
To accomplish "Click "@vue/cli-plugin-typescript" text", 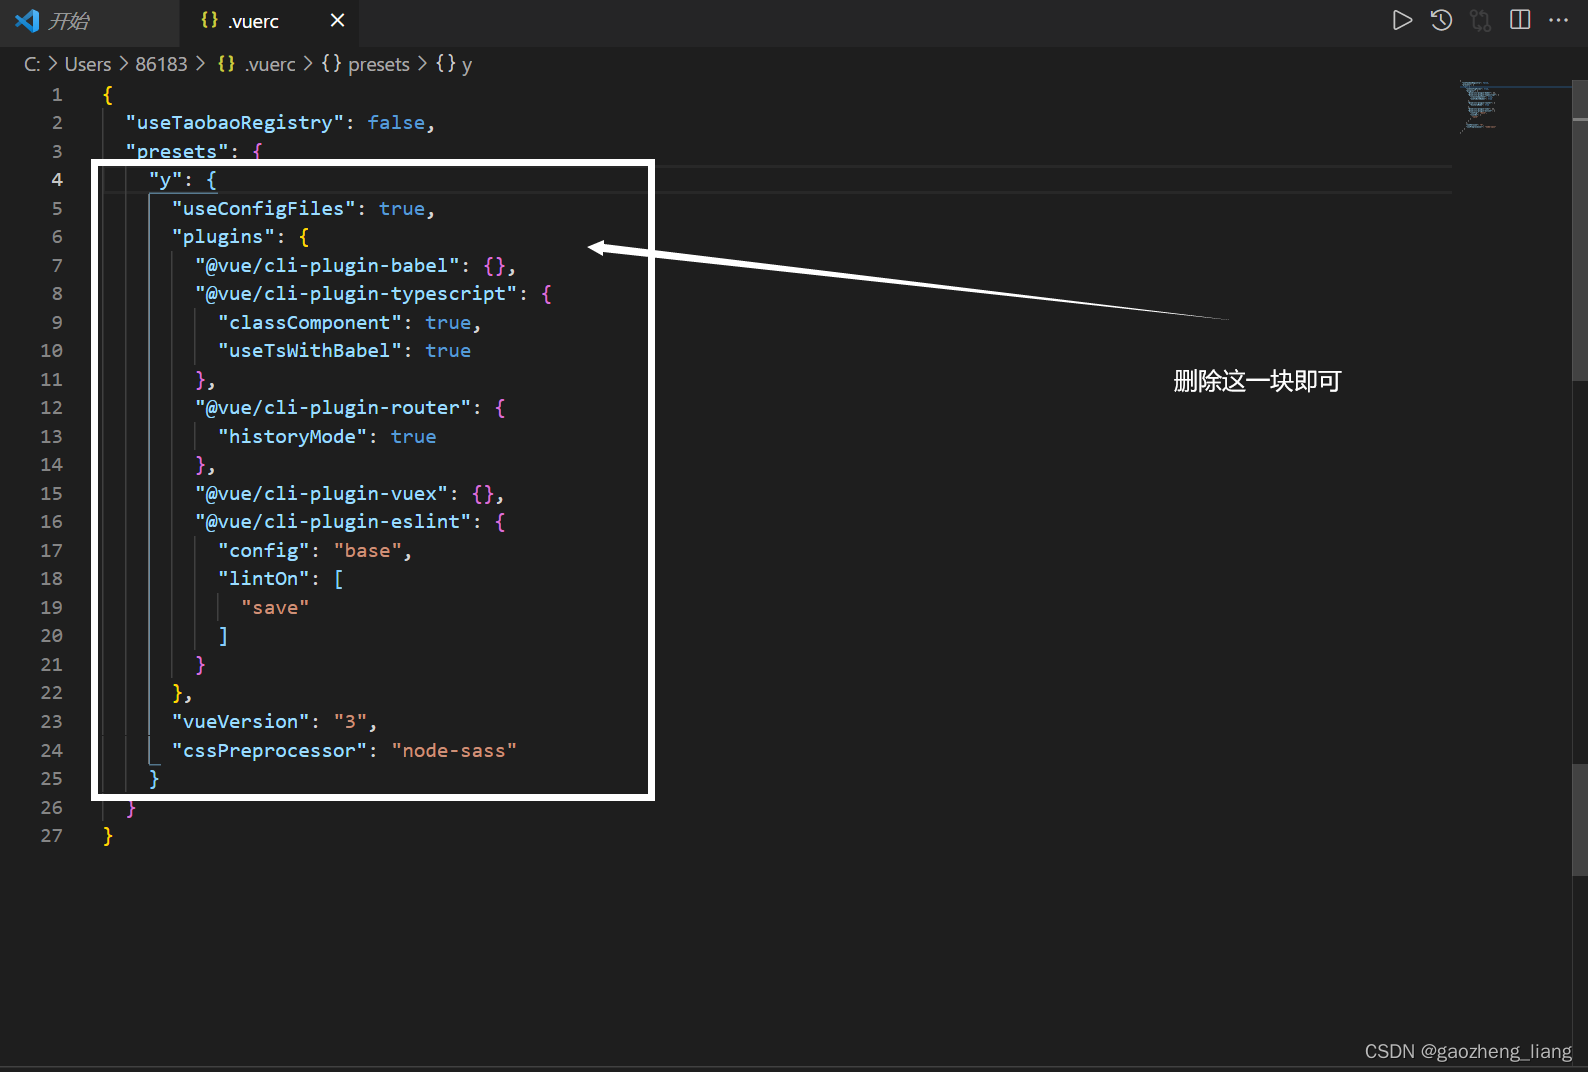I will pos(356,294).
